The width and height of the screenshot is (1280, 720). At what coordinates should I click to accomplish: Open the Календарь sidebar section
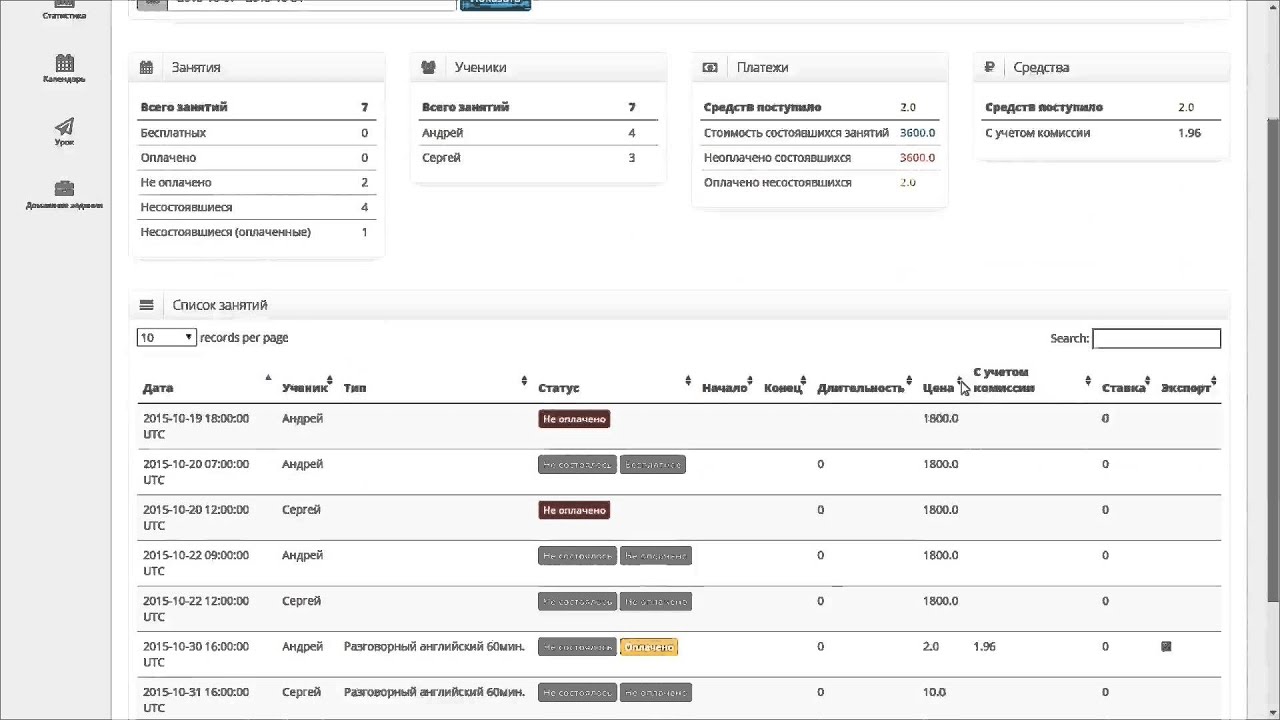(64, 68)
